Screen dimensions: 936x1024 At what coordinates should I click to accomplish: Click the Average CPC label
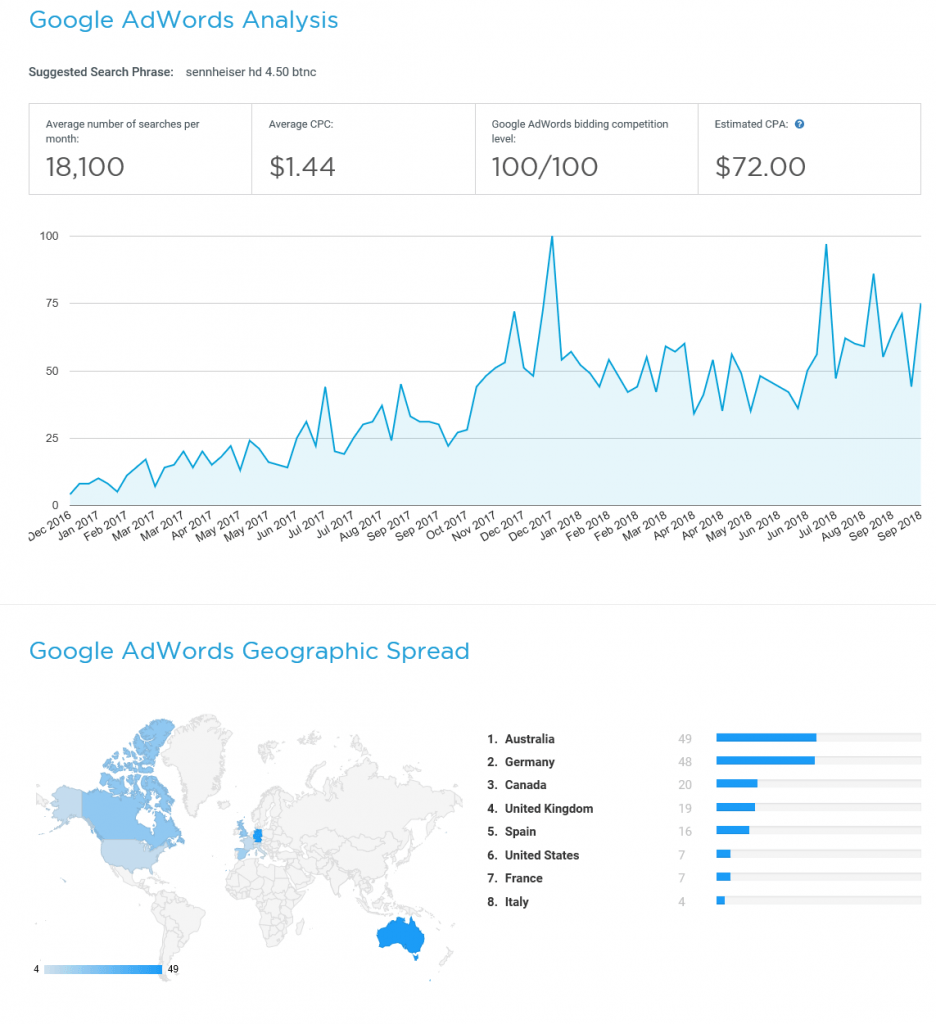click(301, 124)
